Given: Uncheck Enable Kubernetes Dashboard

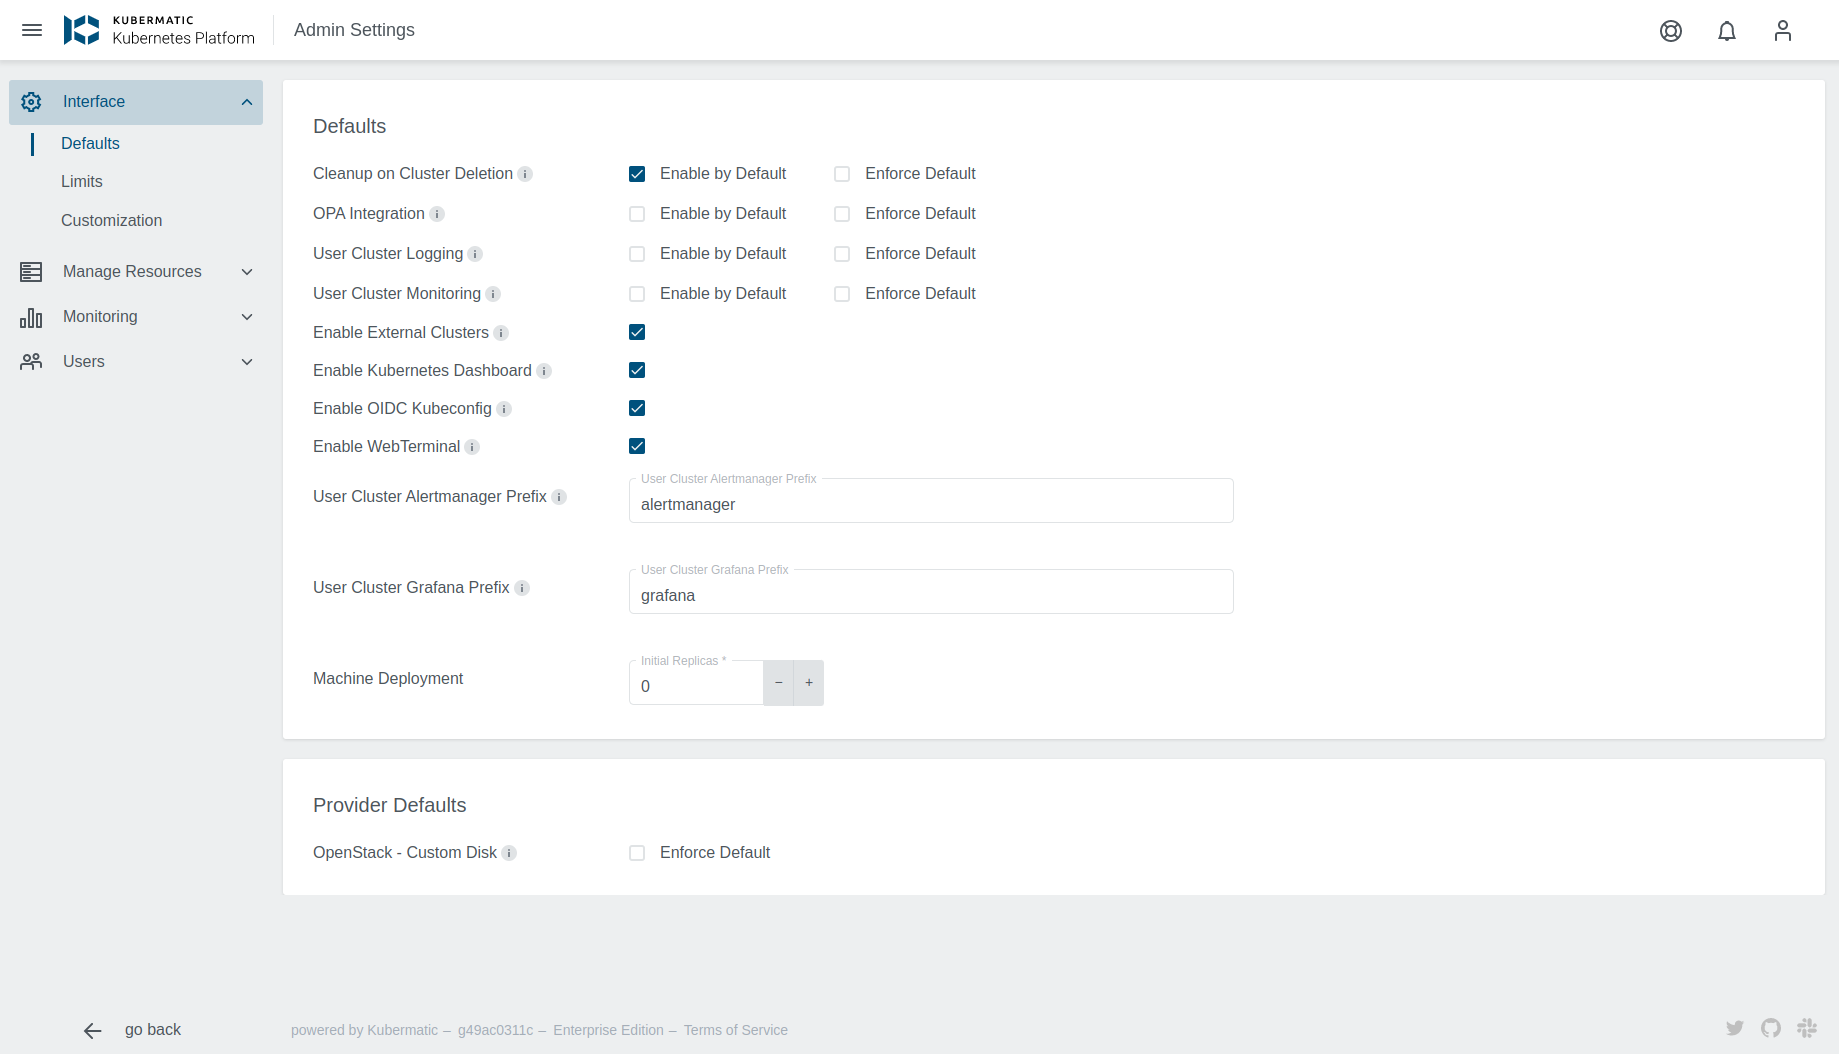Looking at the screenshot, I should pyautogui.click(x=637, y=370).
